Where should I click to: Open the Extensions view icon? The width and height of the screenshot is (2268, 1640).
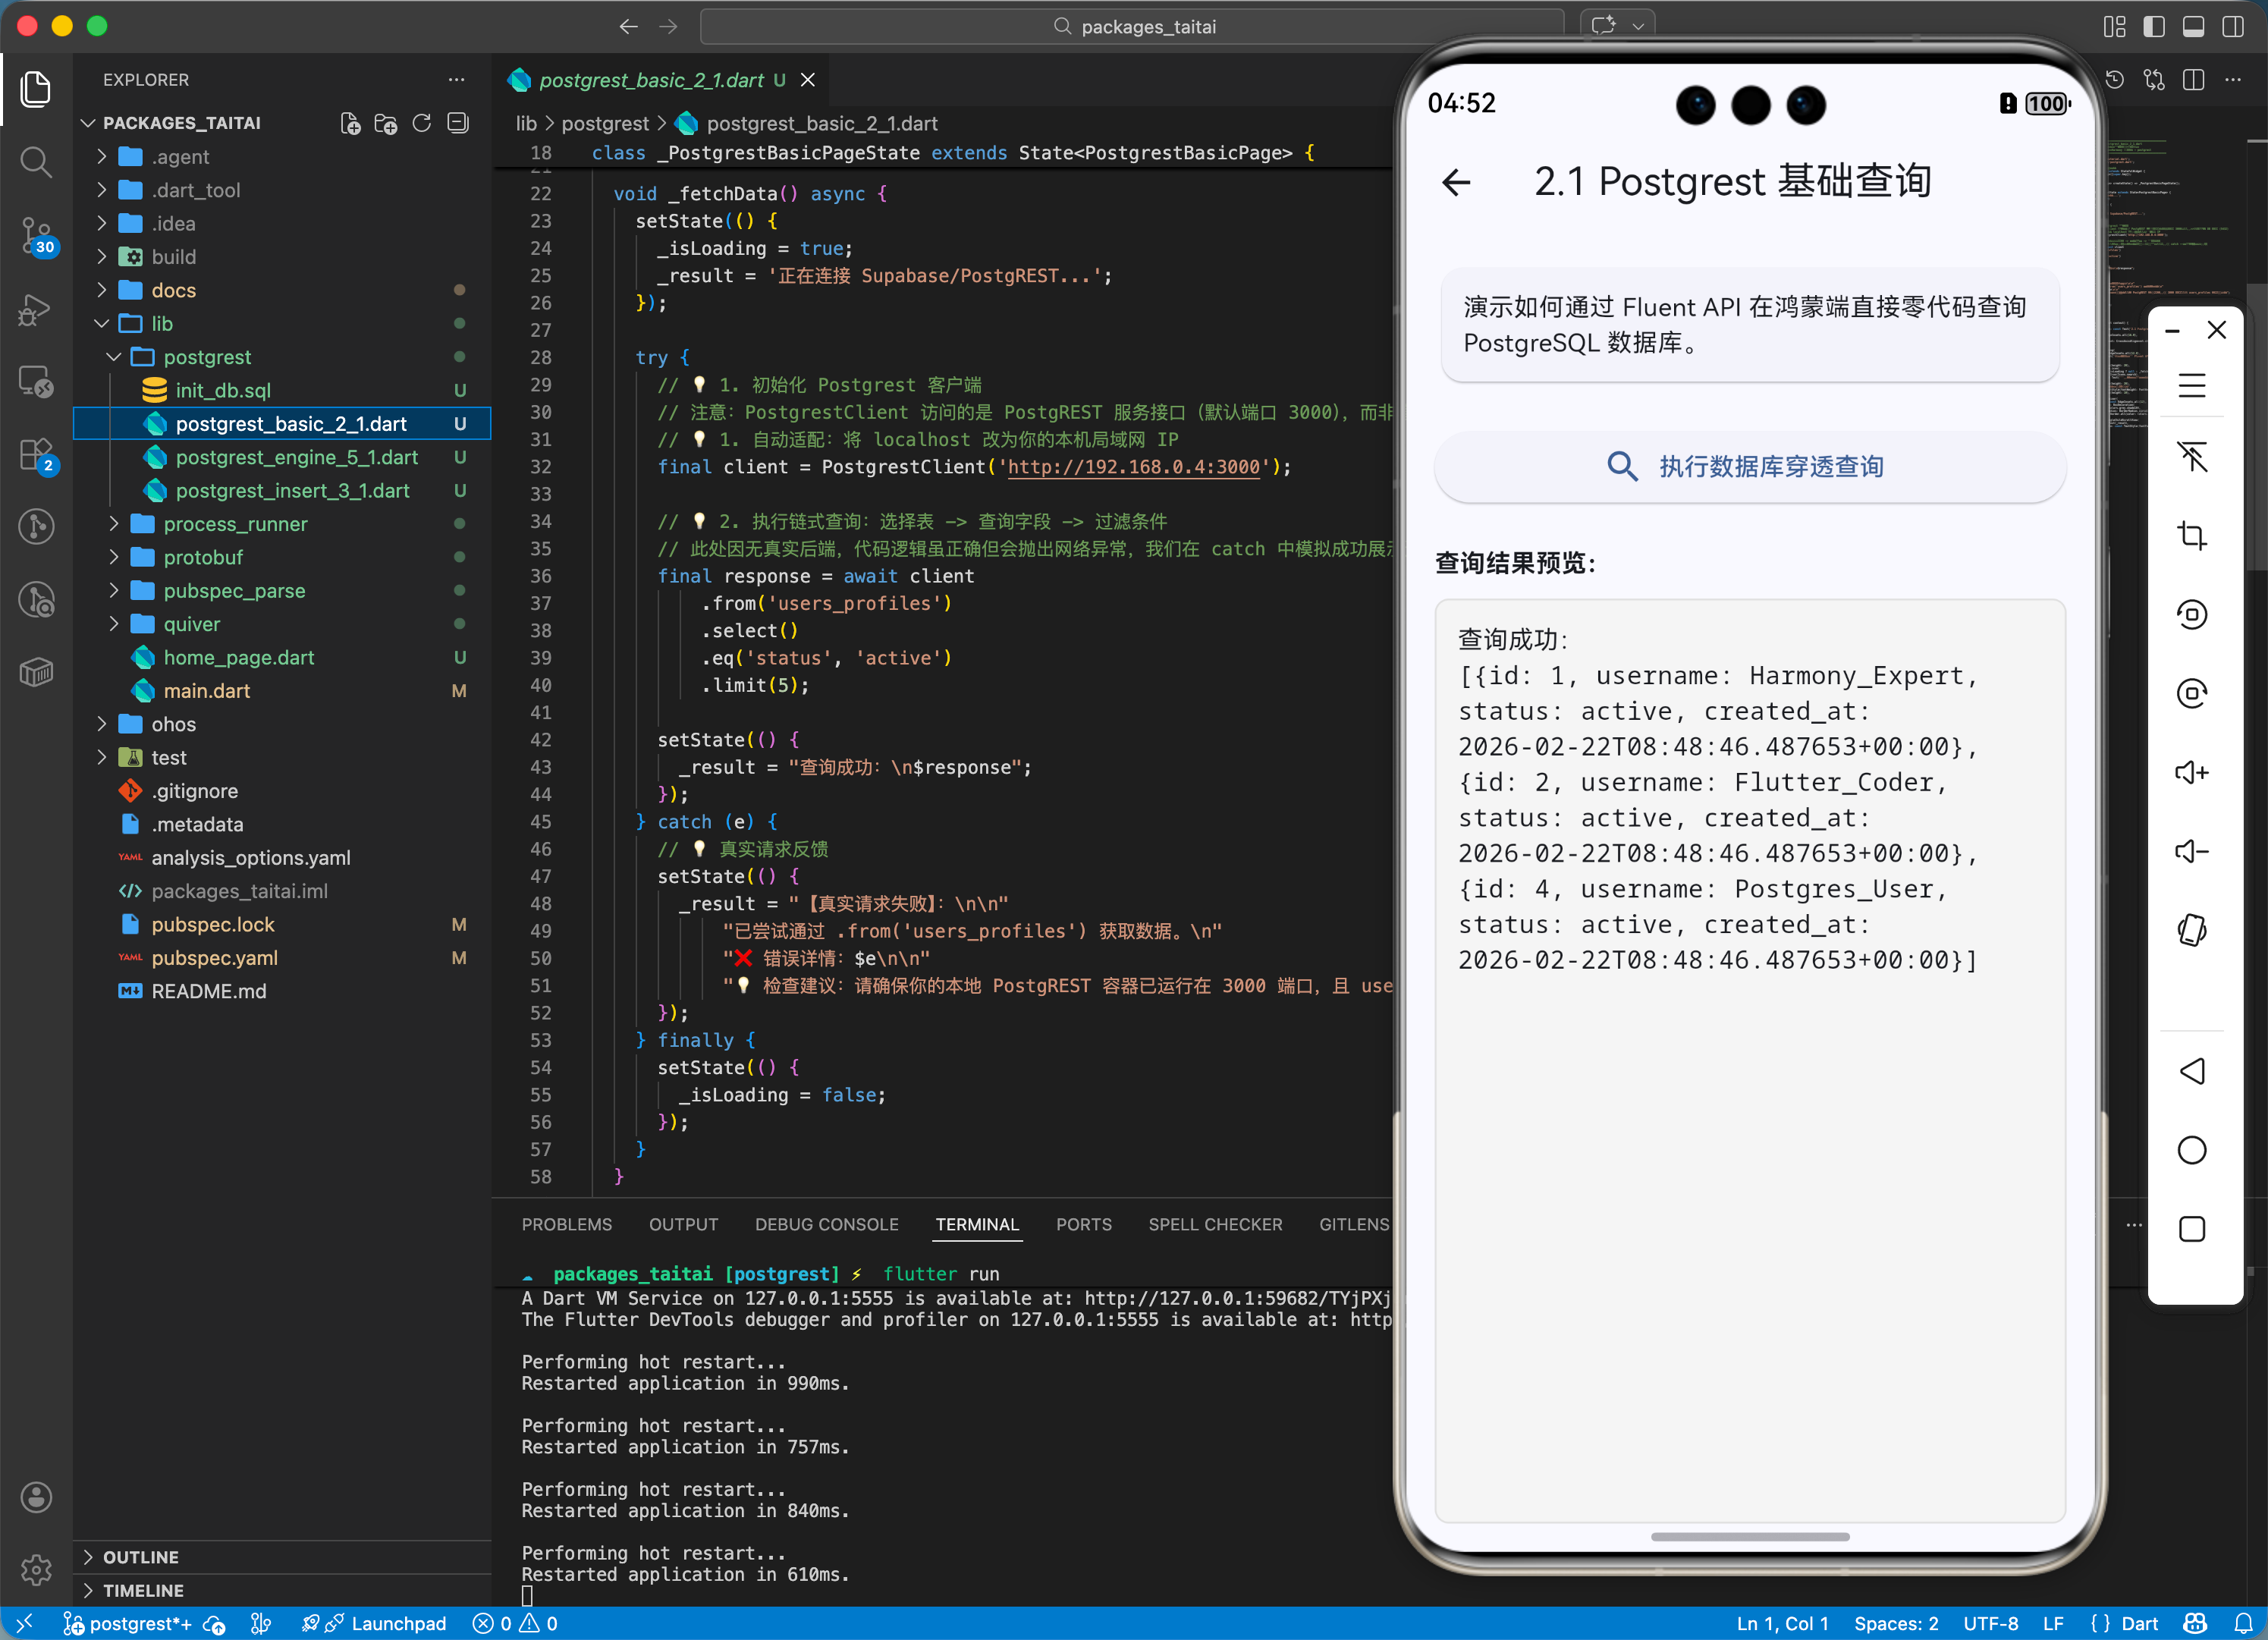tap(36, 455)
